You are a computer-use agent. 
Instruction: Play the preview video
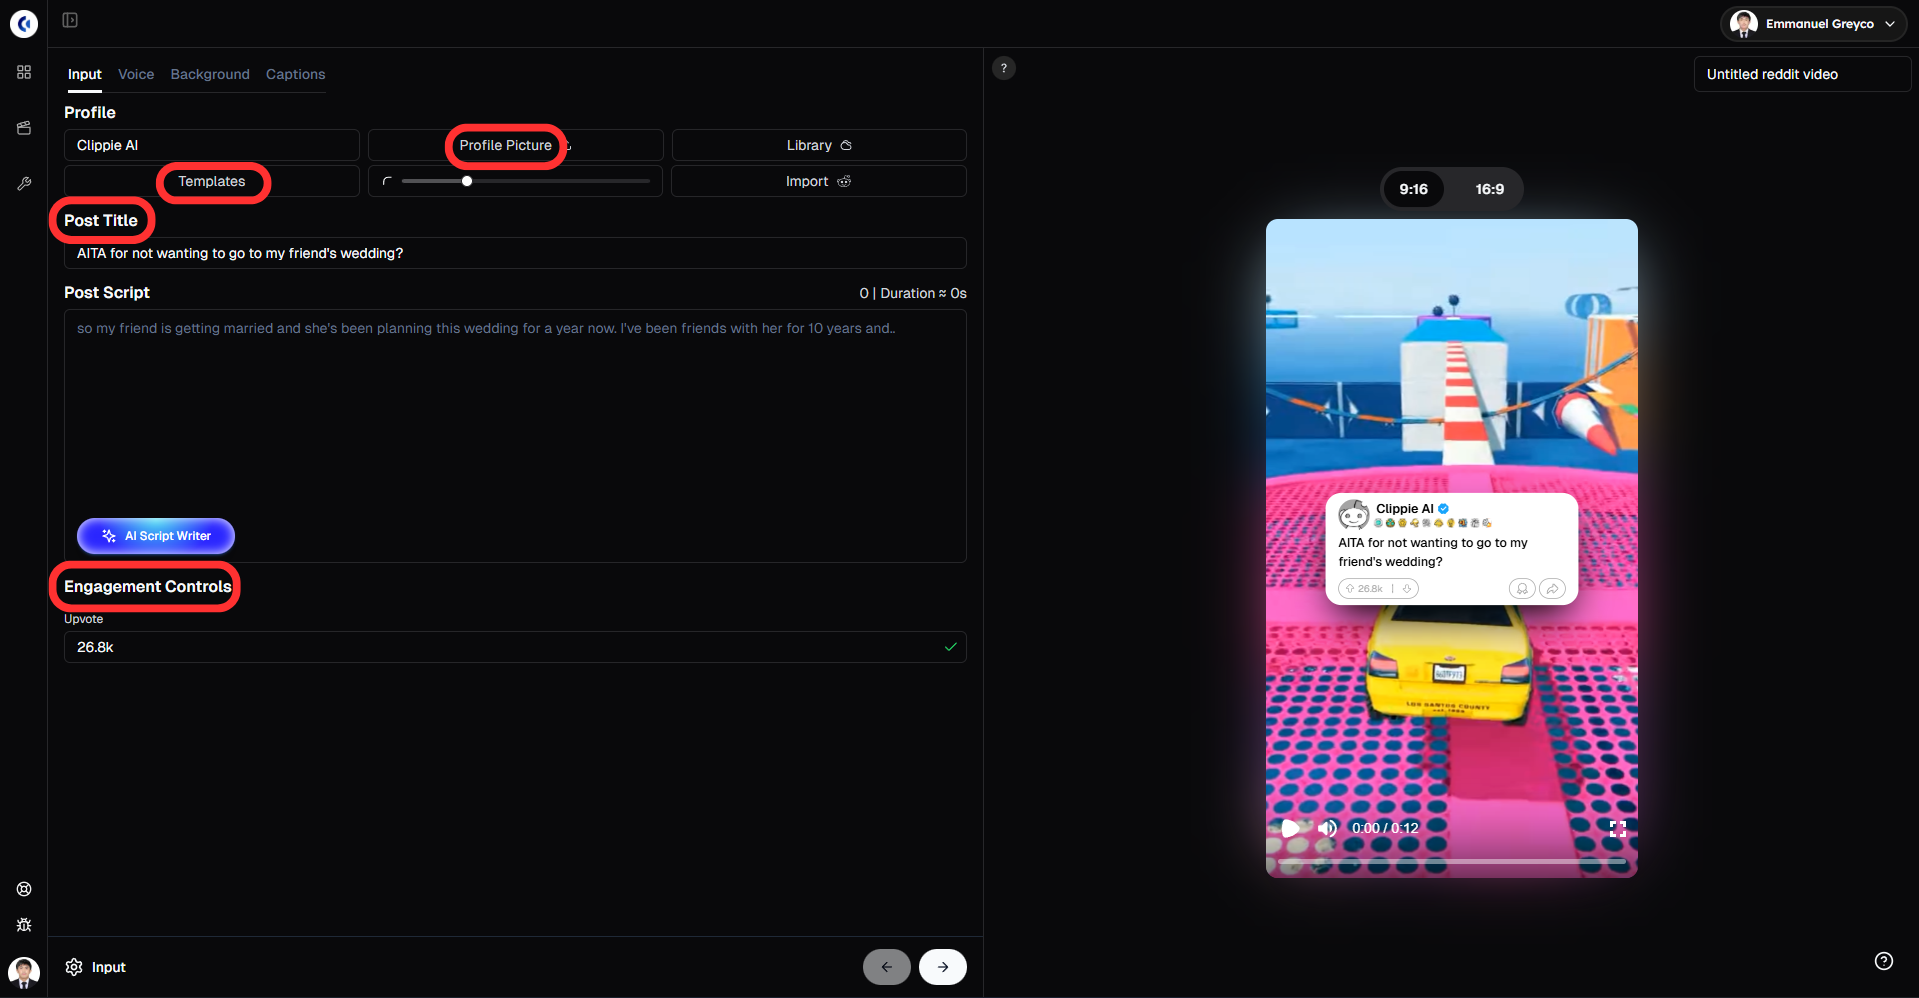click(x=1291, y=828)
